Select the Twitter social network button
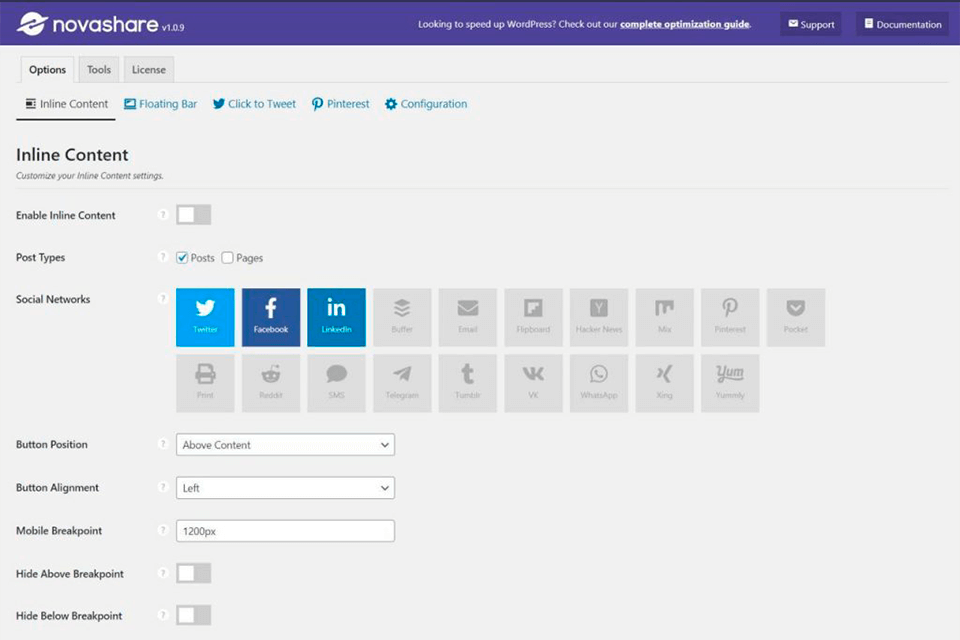960x640 pixels. pyautogui.click(x=205, y=317)
